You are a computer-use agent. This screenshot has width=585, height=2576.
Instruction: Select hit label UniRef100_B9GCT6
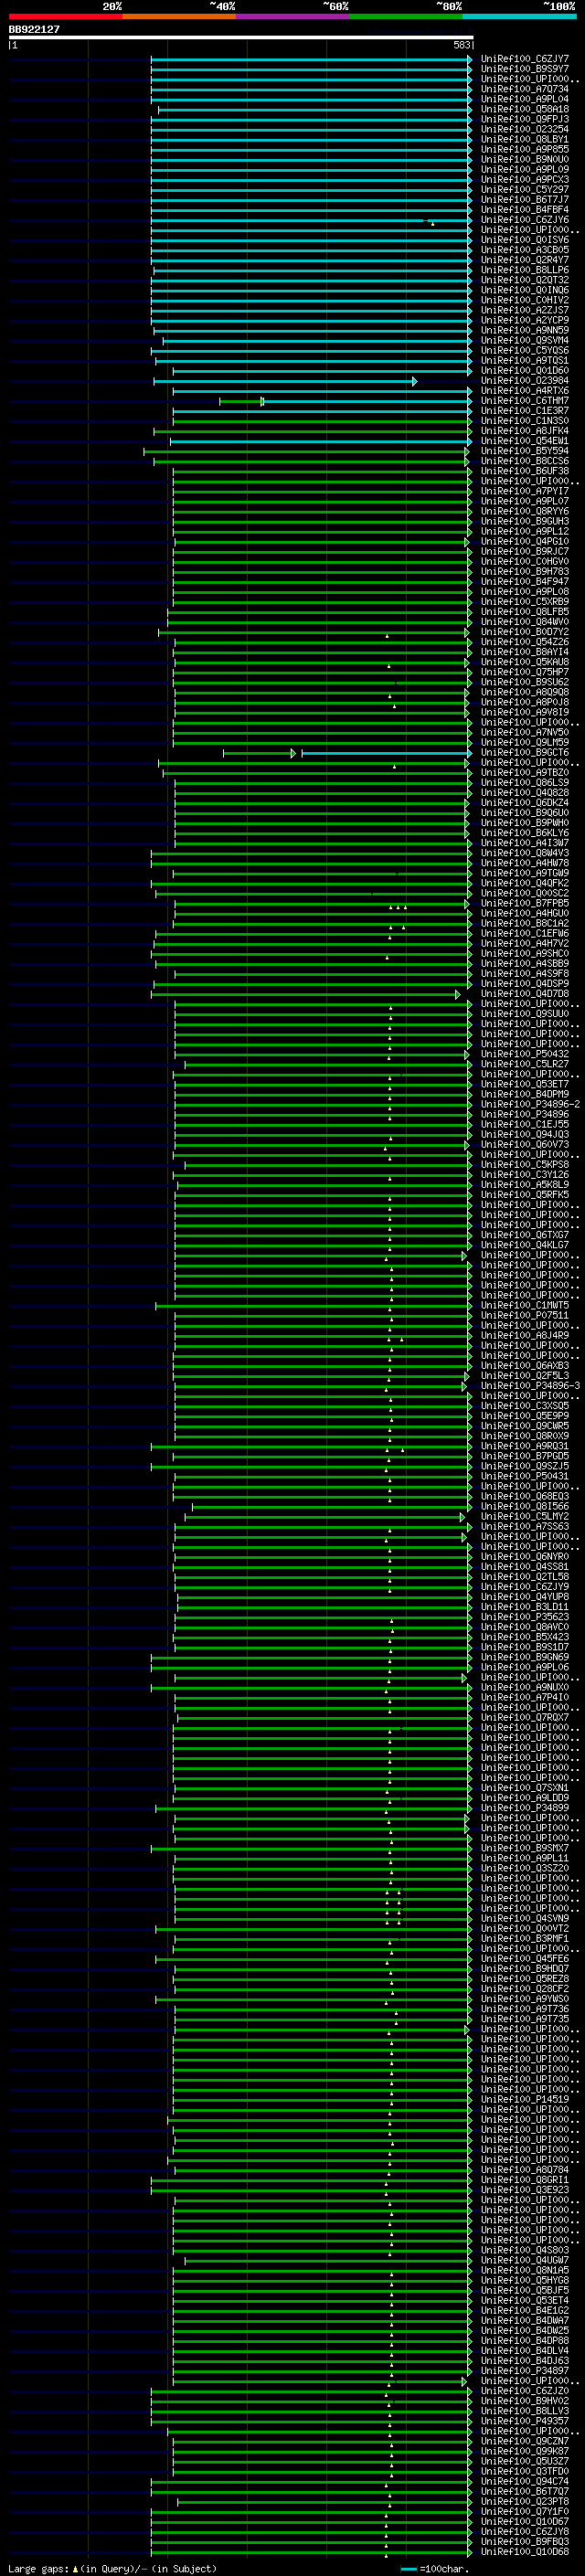pos(525,753)
